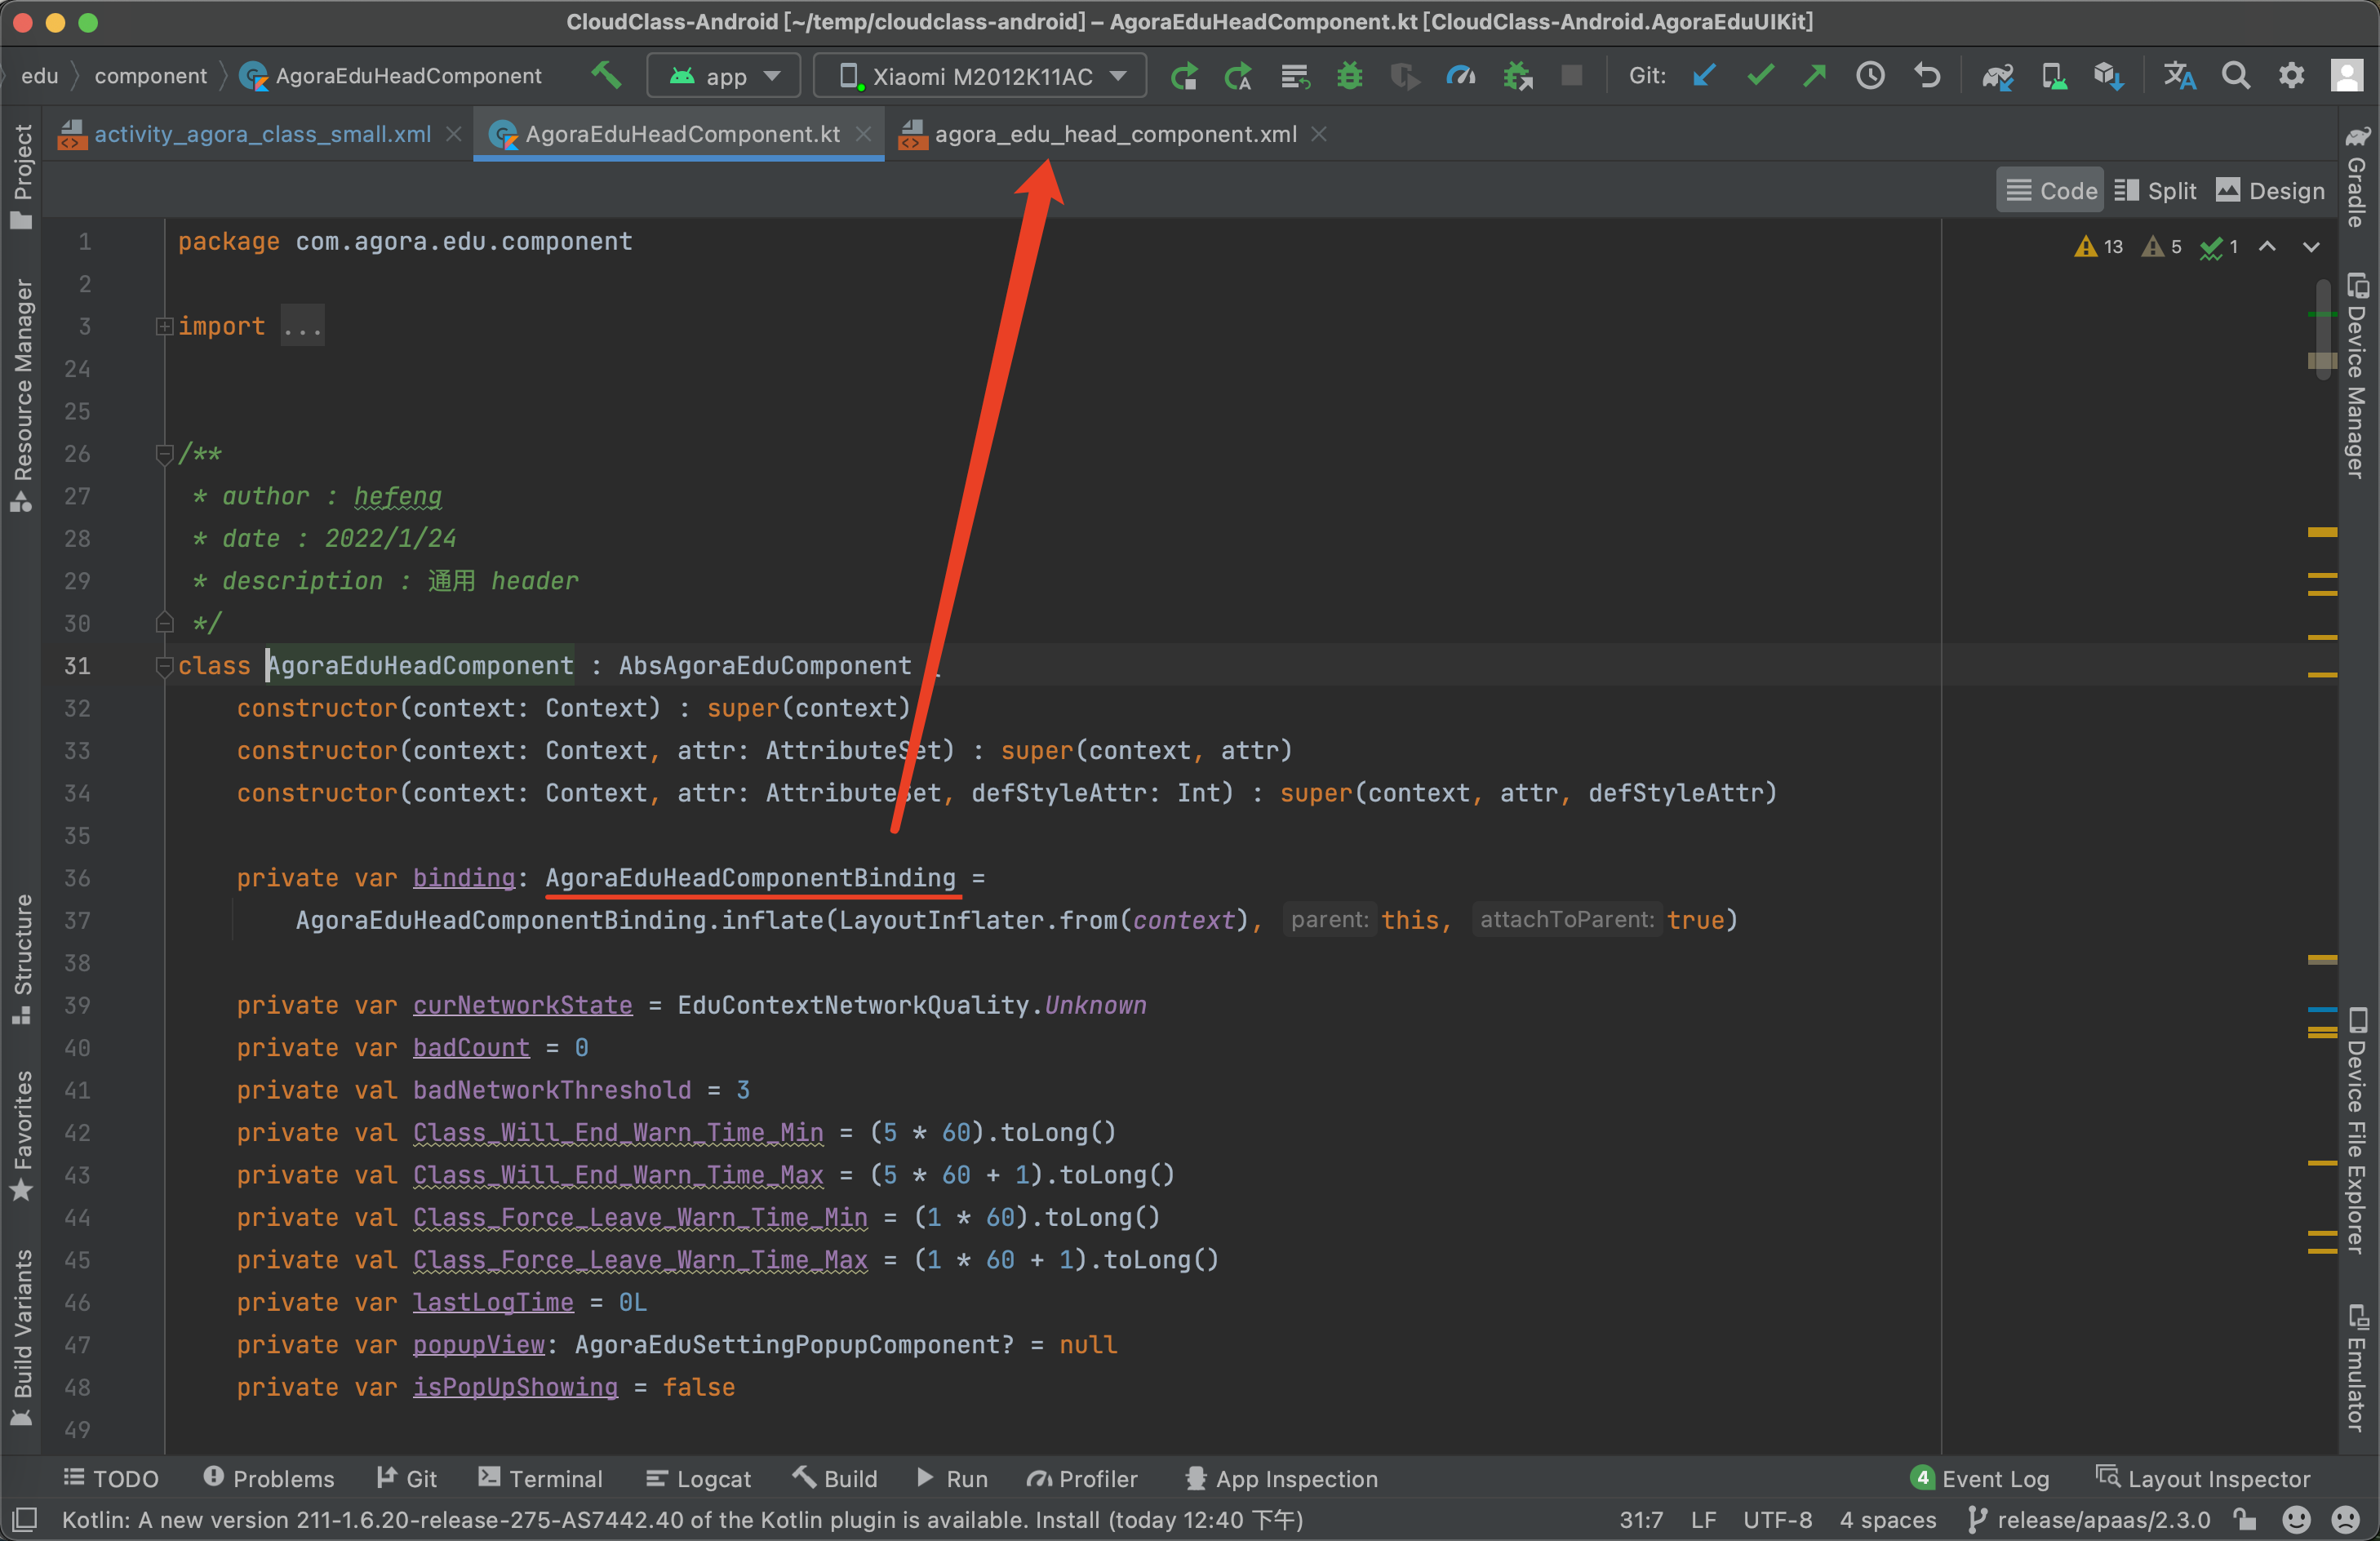The height and width of the screenshot is (1541, 2380).
Task: Start debugging with the bug icon
Action: 1350,76
